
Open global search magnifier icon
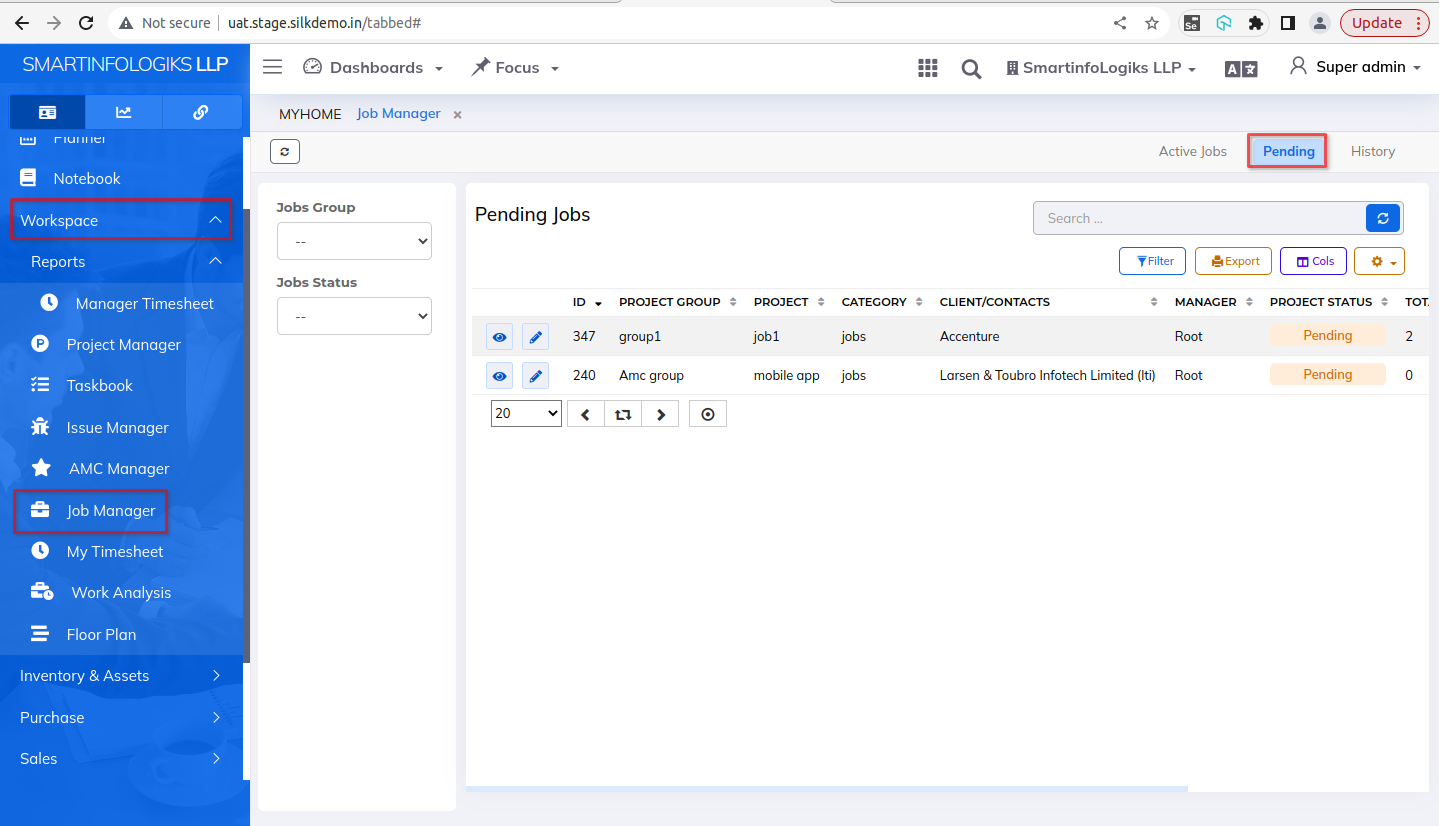click(x=971, y=68)
